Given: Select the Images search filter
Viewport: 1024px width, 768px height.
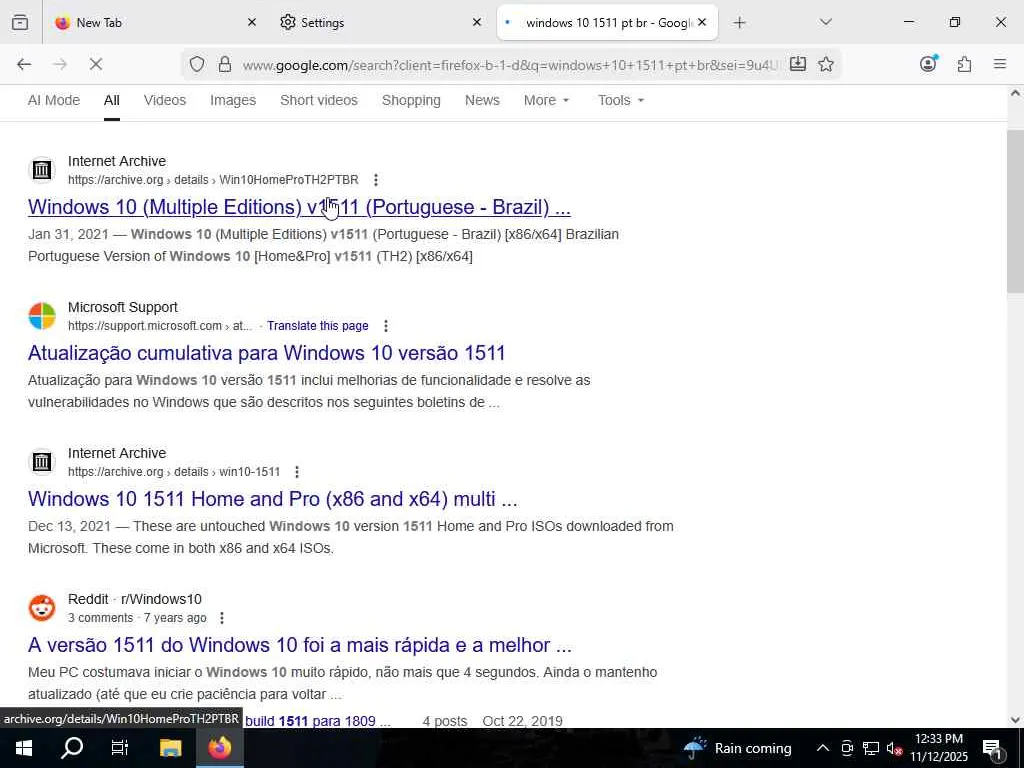Looking at the screenshot, I should 232,100.
